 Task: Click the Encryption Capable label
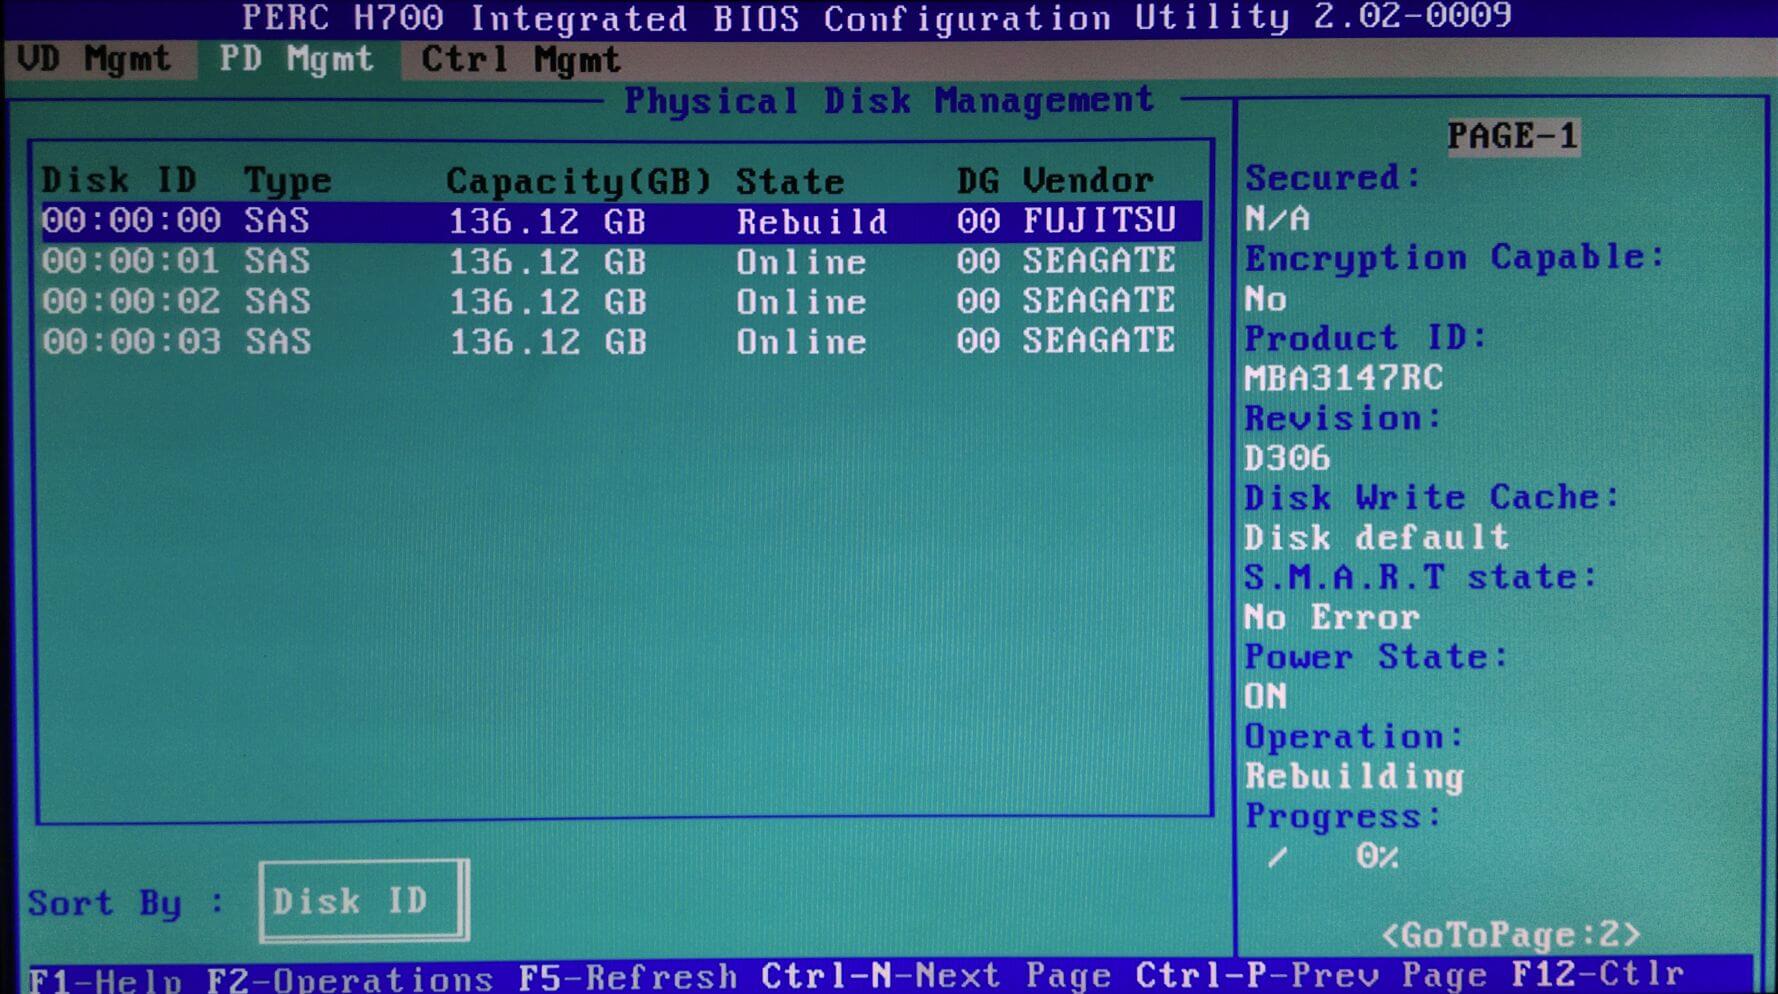pyautogui.click(x=1454, y=258)
